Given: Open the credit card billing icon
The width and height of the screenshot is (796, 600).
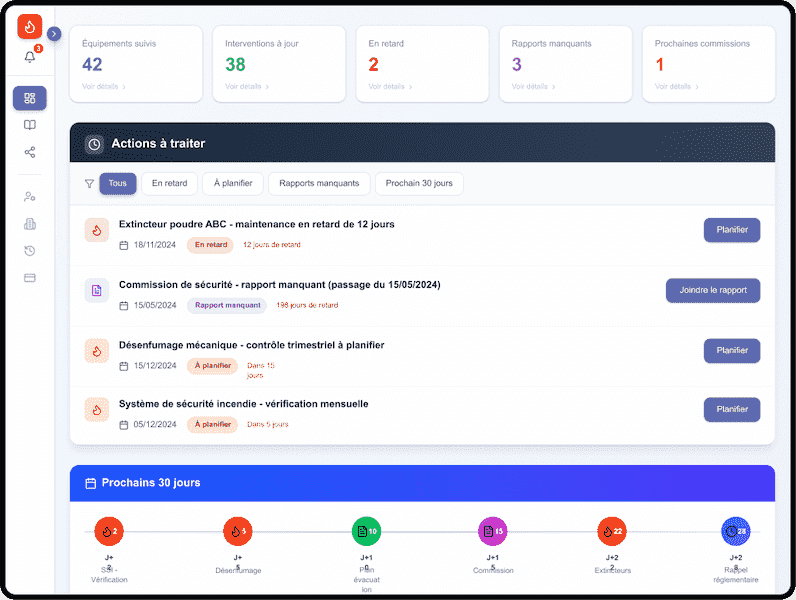Looking at the screenshot, I should pos(30,278).
